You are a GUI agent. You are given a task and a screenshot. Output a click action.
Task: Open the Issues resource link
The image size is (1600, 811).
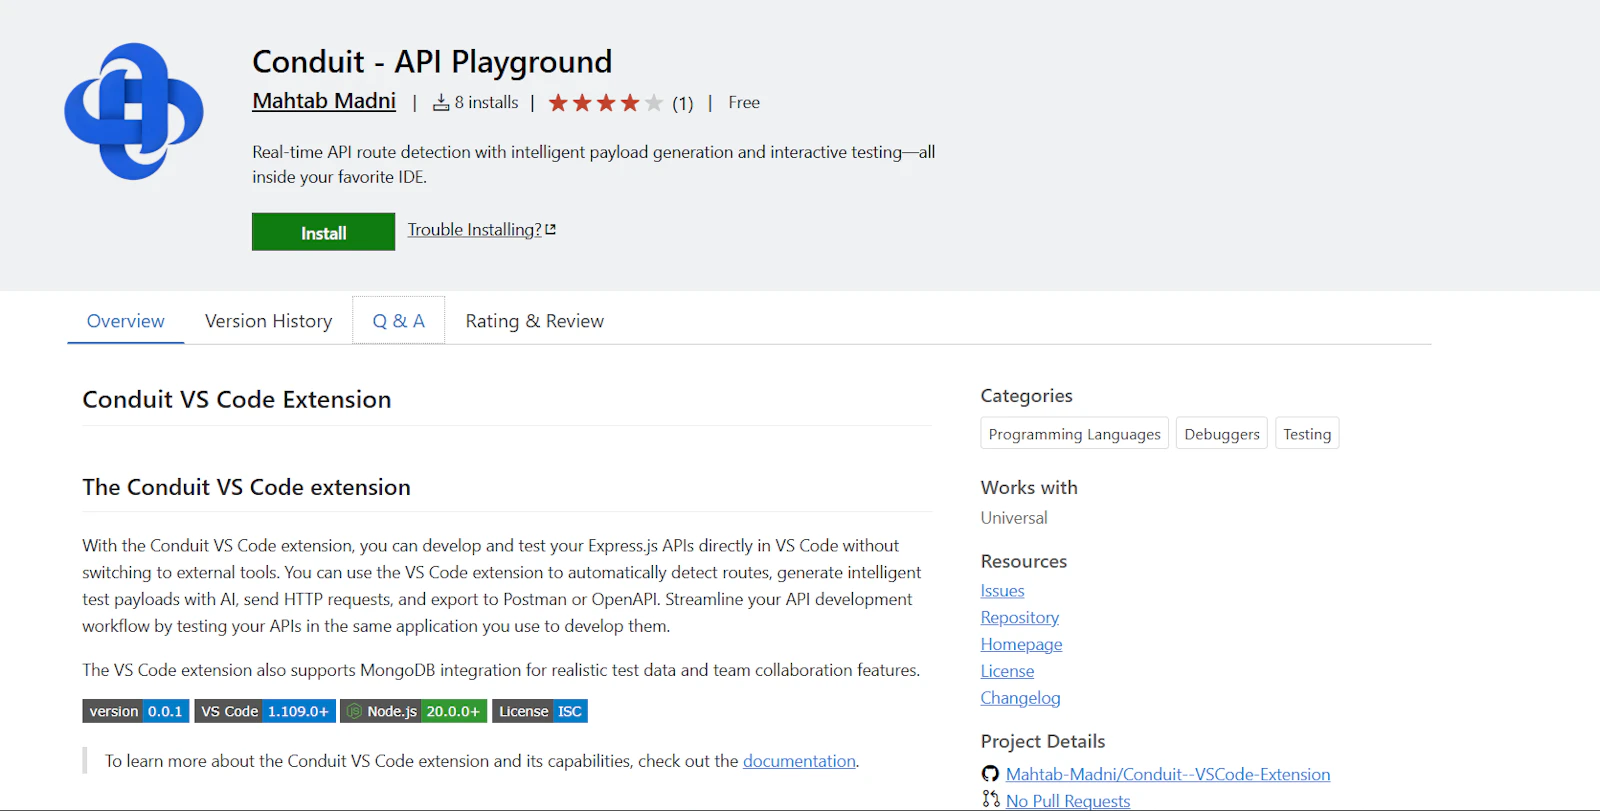coord(1002,591)
